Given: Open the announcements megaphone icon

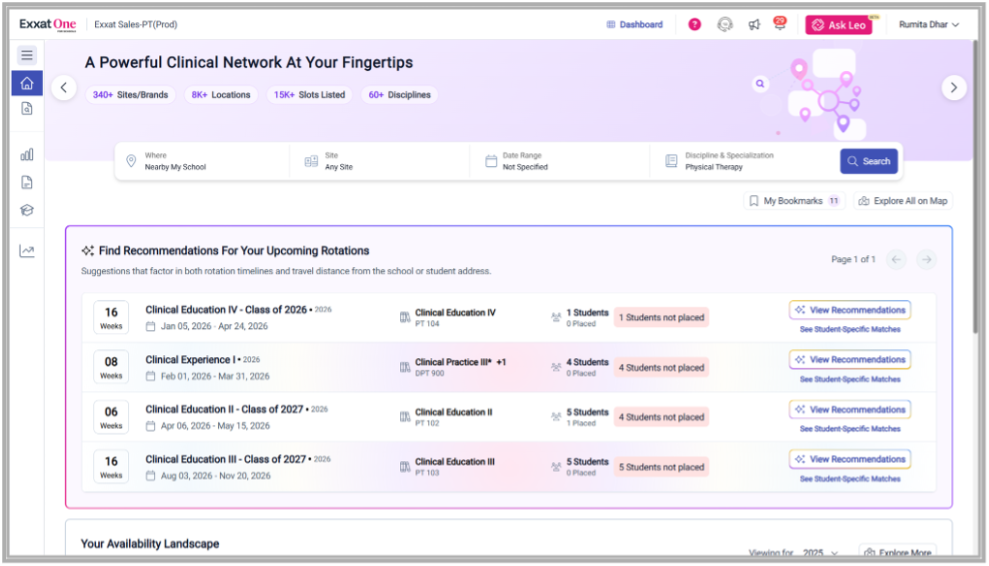Looking at the screenshot, I should pyautogui.click(x=754, y=25).
